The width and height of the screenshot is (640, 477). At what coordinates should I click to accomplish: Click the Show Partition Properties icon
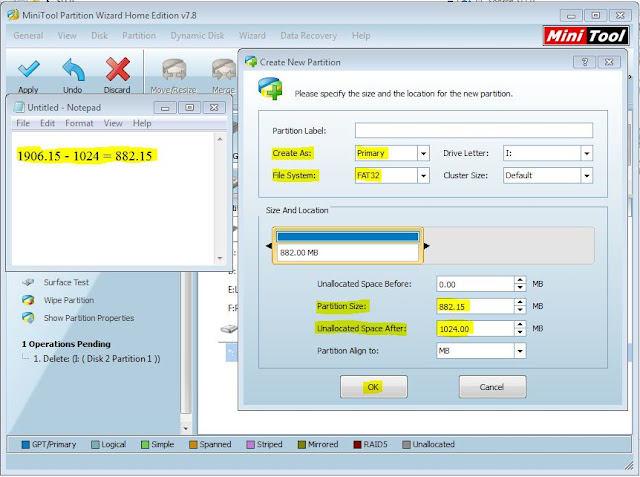(28, 318)
